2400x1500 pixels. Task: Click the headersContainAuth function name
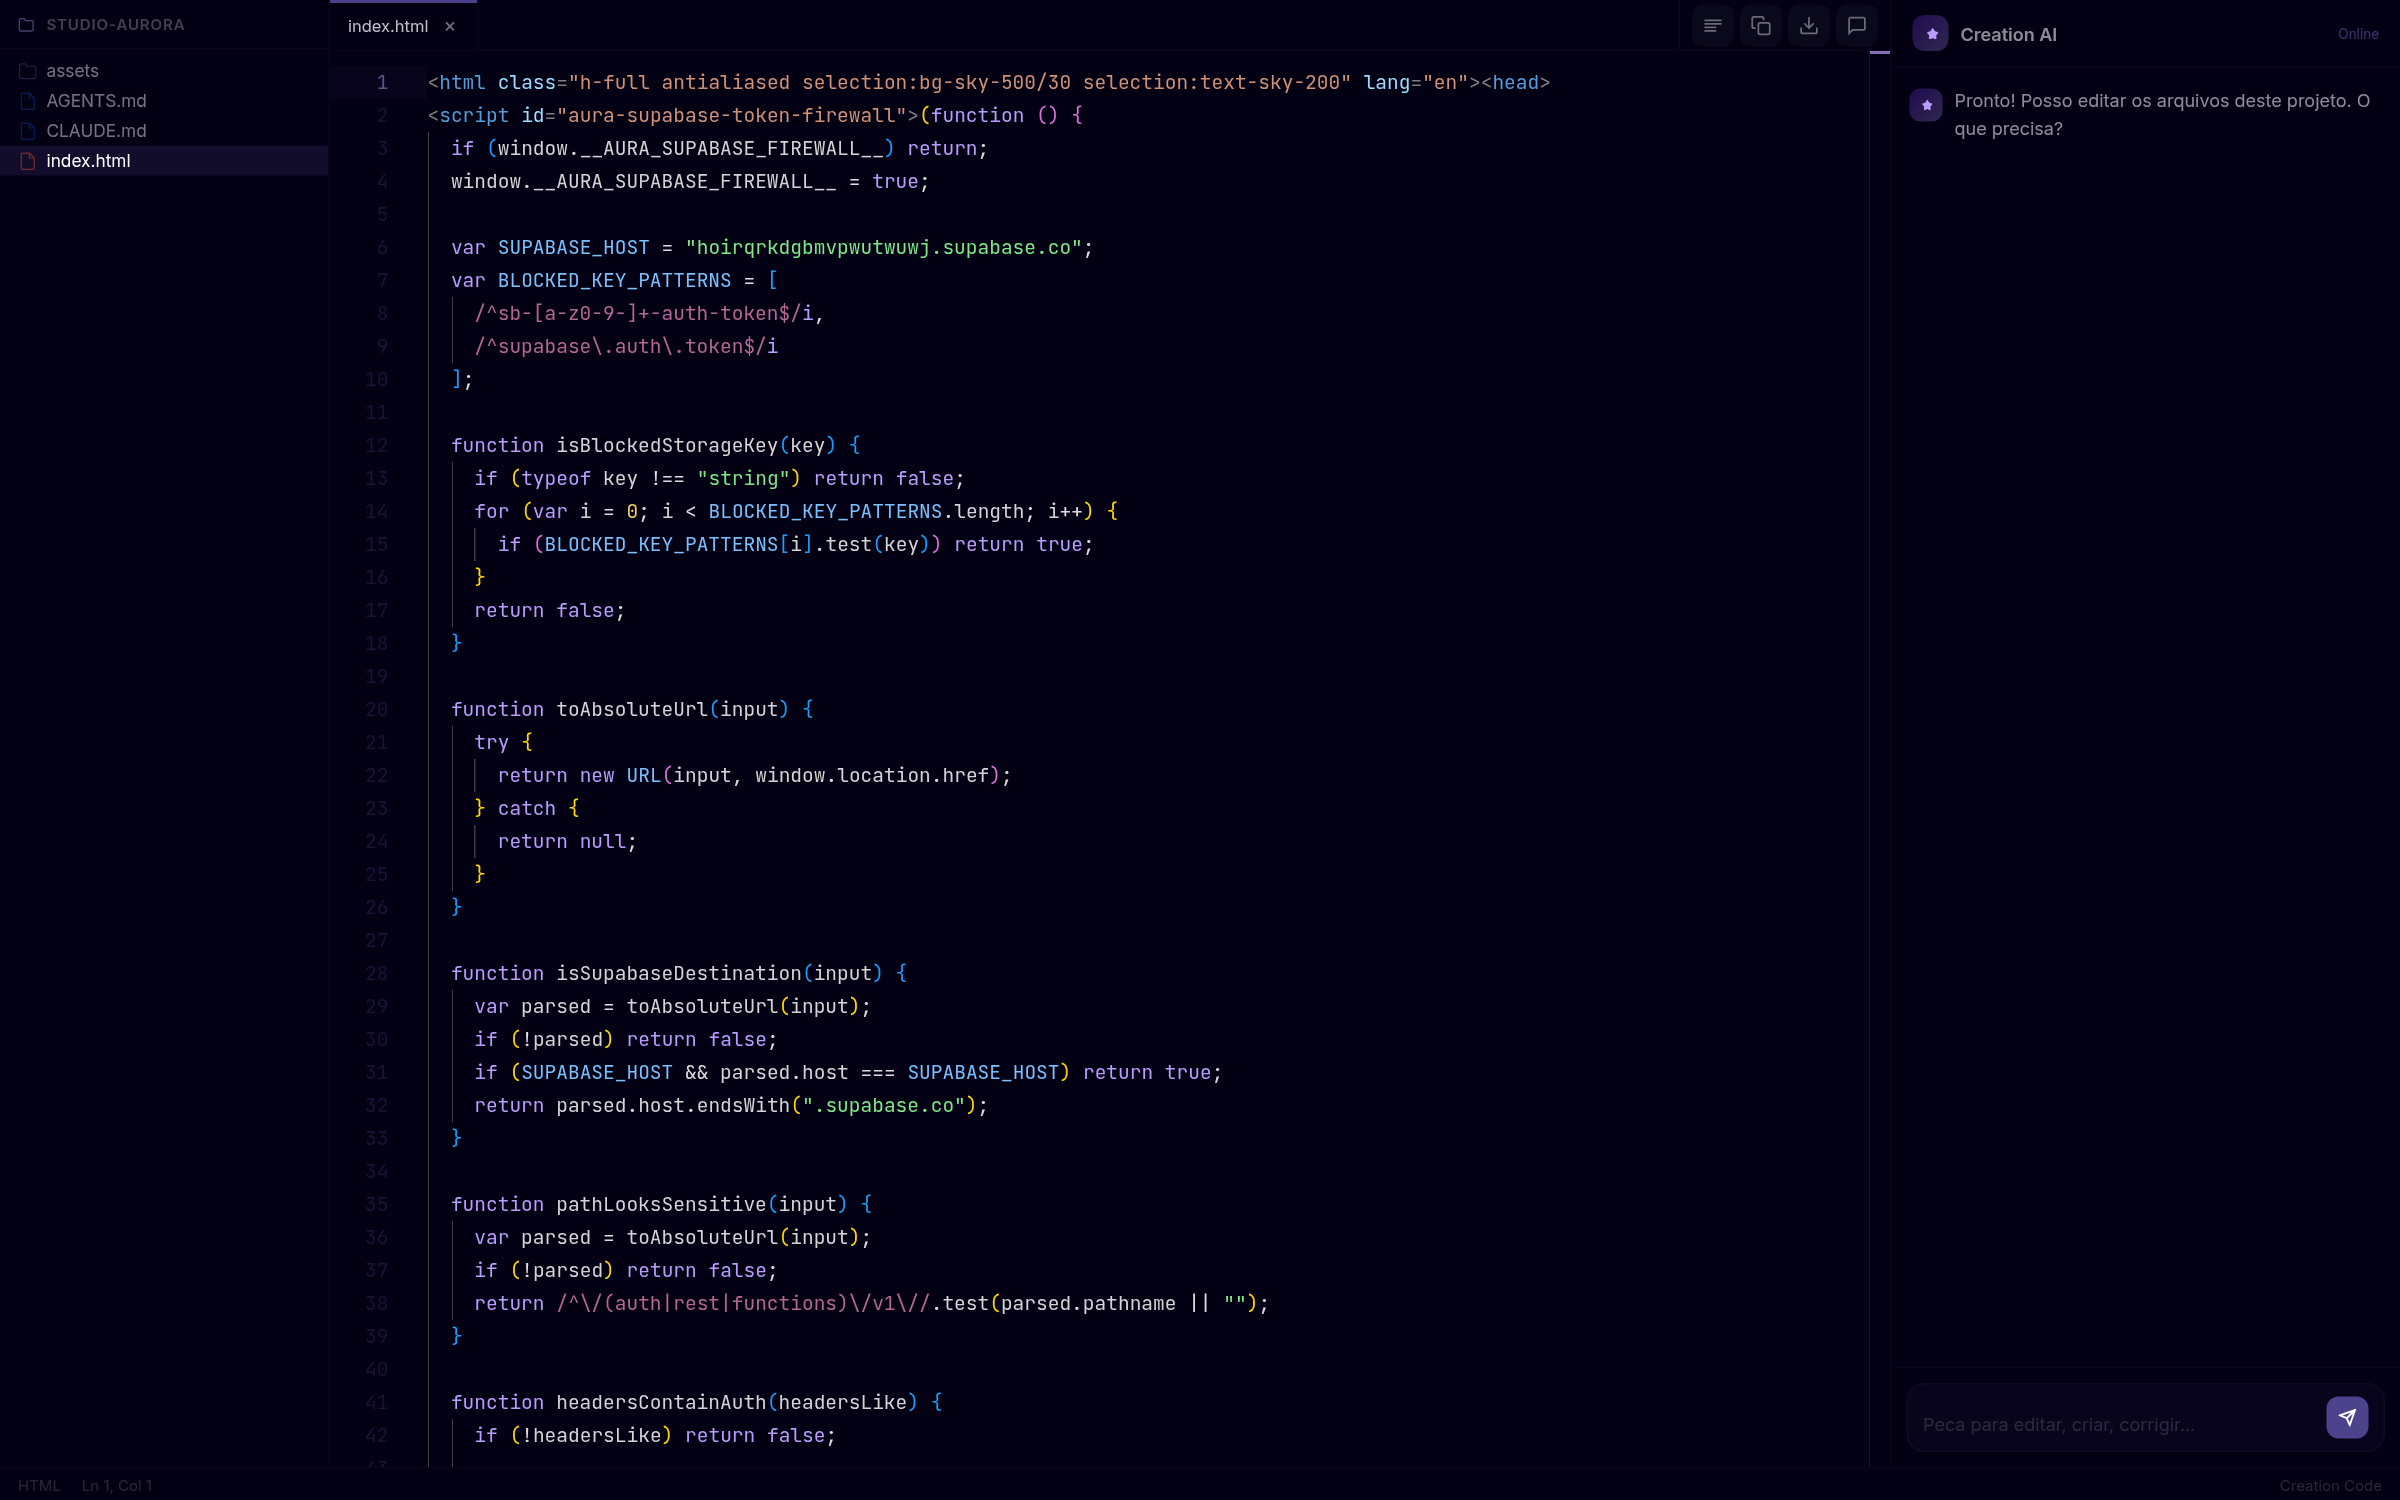(661, 1403)
